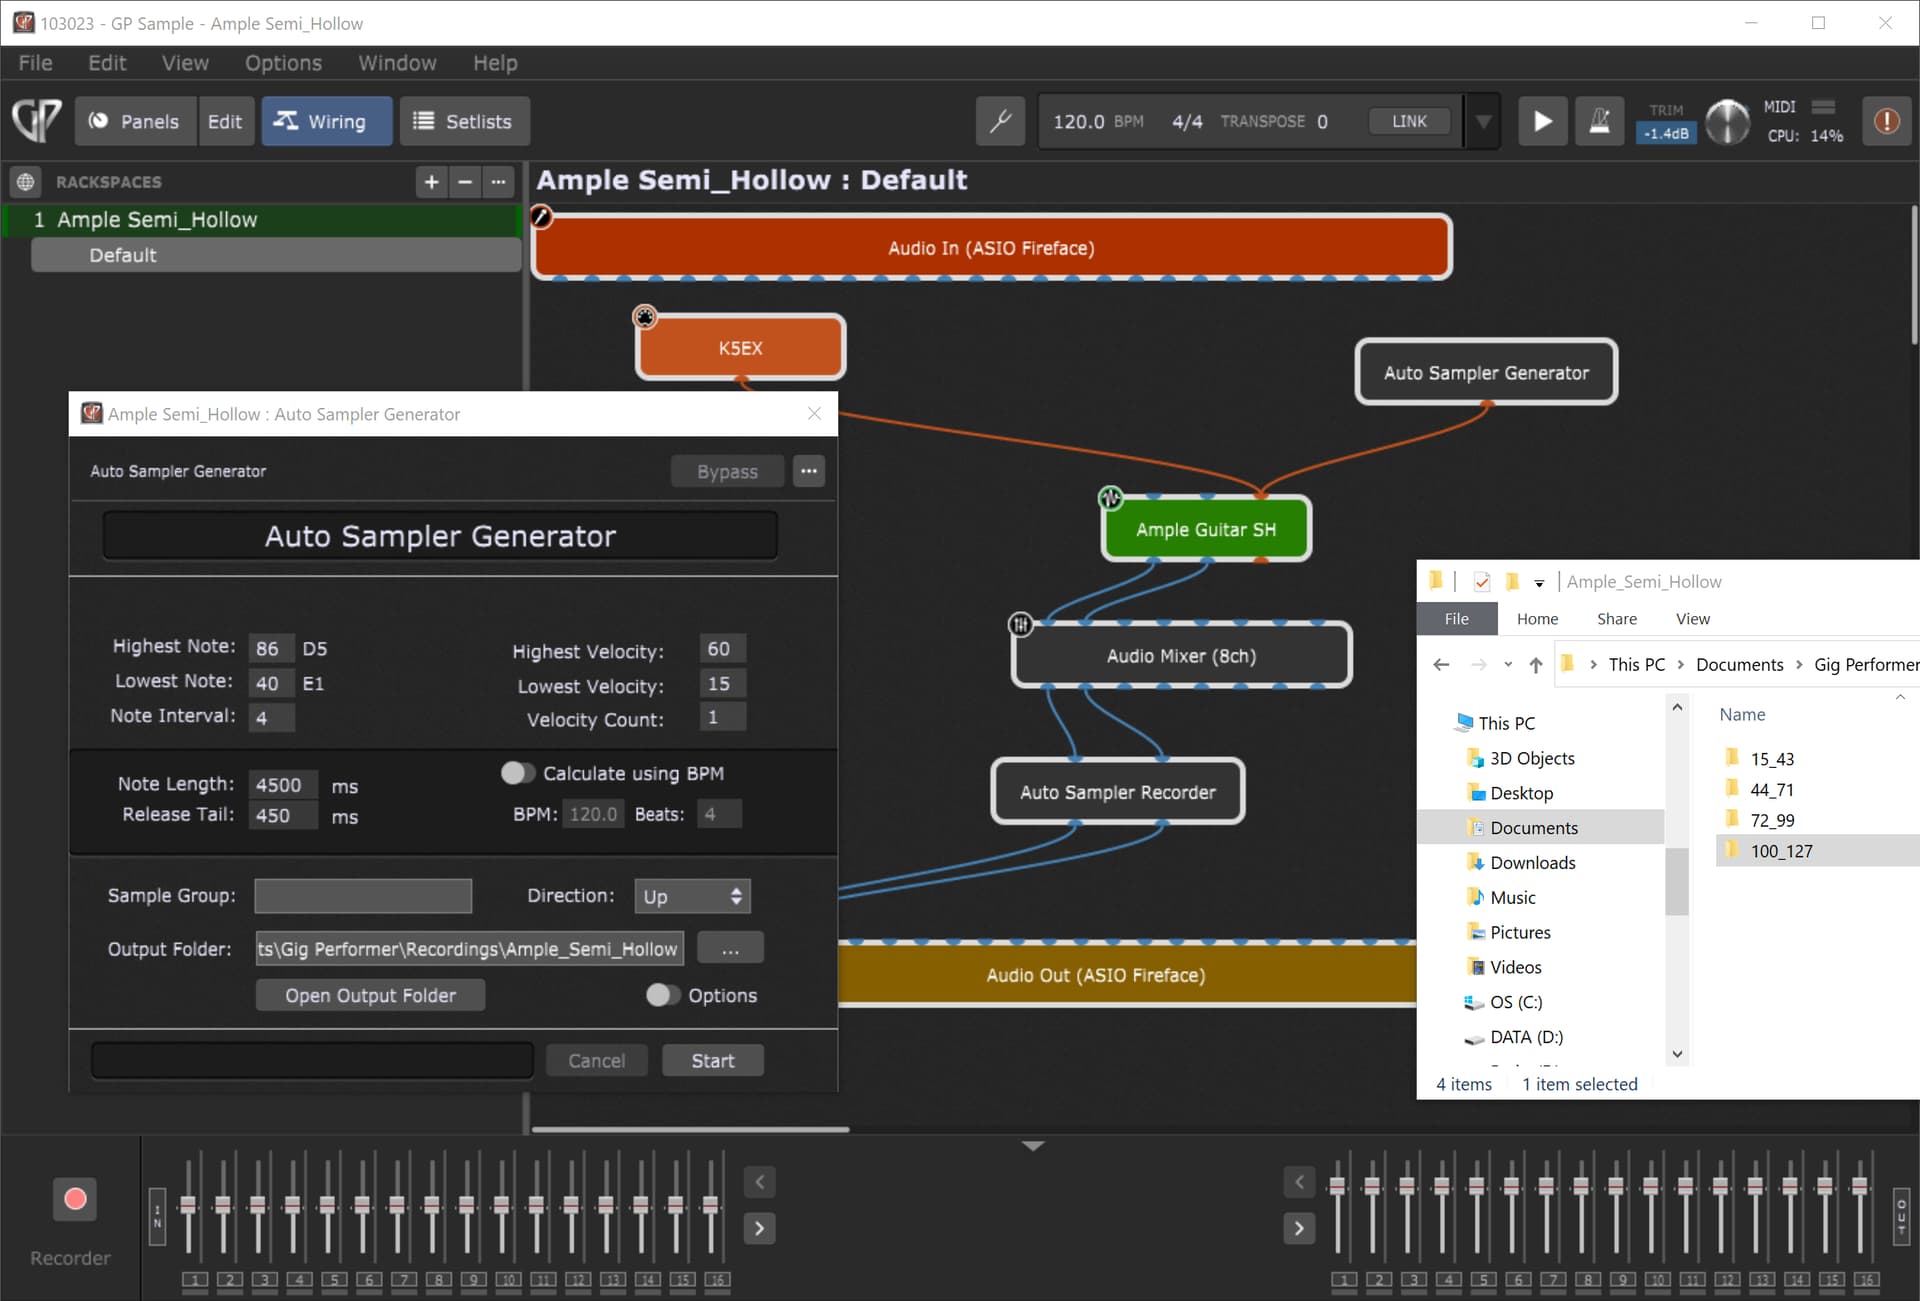1920x1301 pixels.
Task: Click Explorer properties checkmark quick-access icon
Action: [x=1482, y=582]
